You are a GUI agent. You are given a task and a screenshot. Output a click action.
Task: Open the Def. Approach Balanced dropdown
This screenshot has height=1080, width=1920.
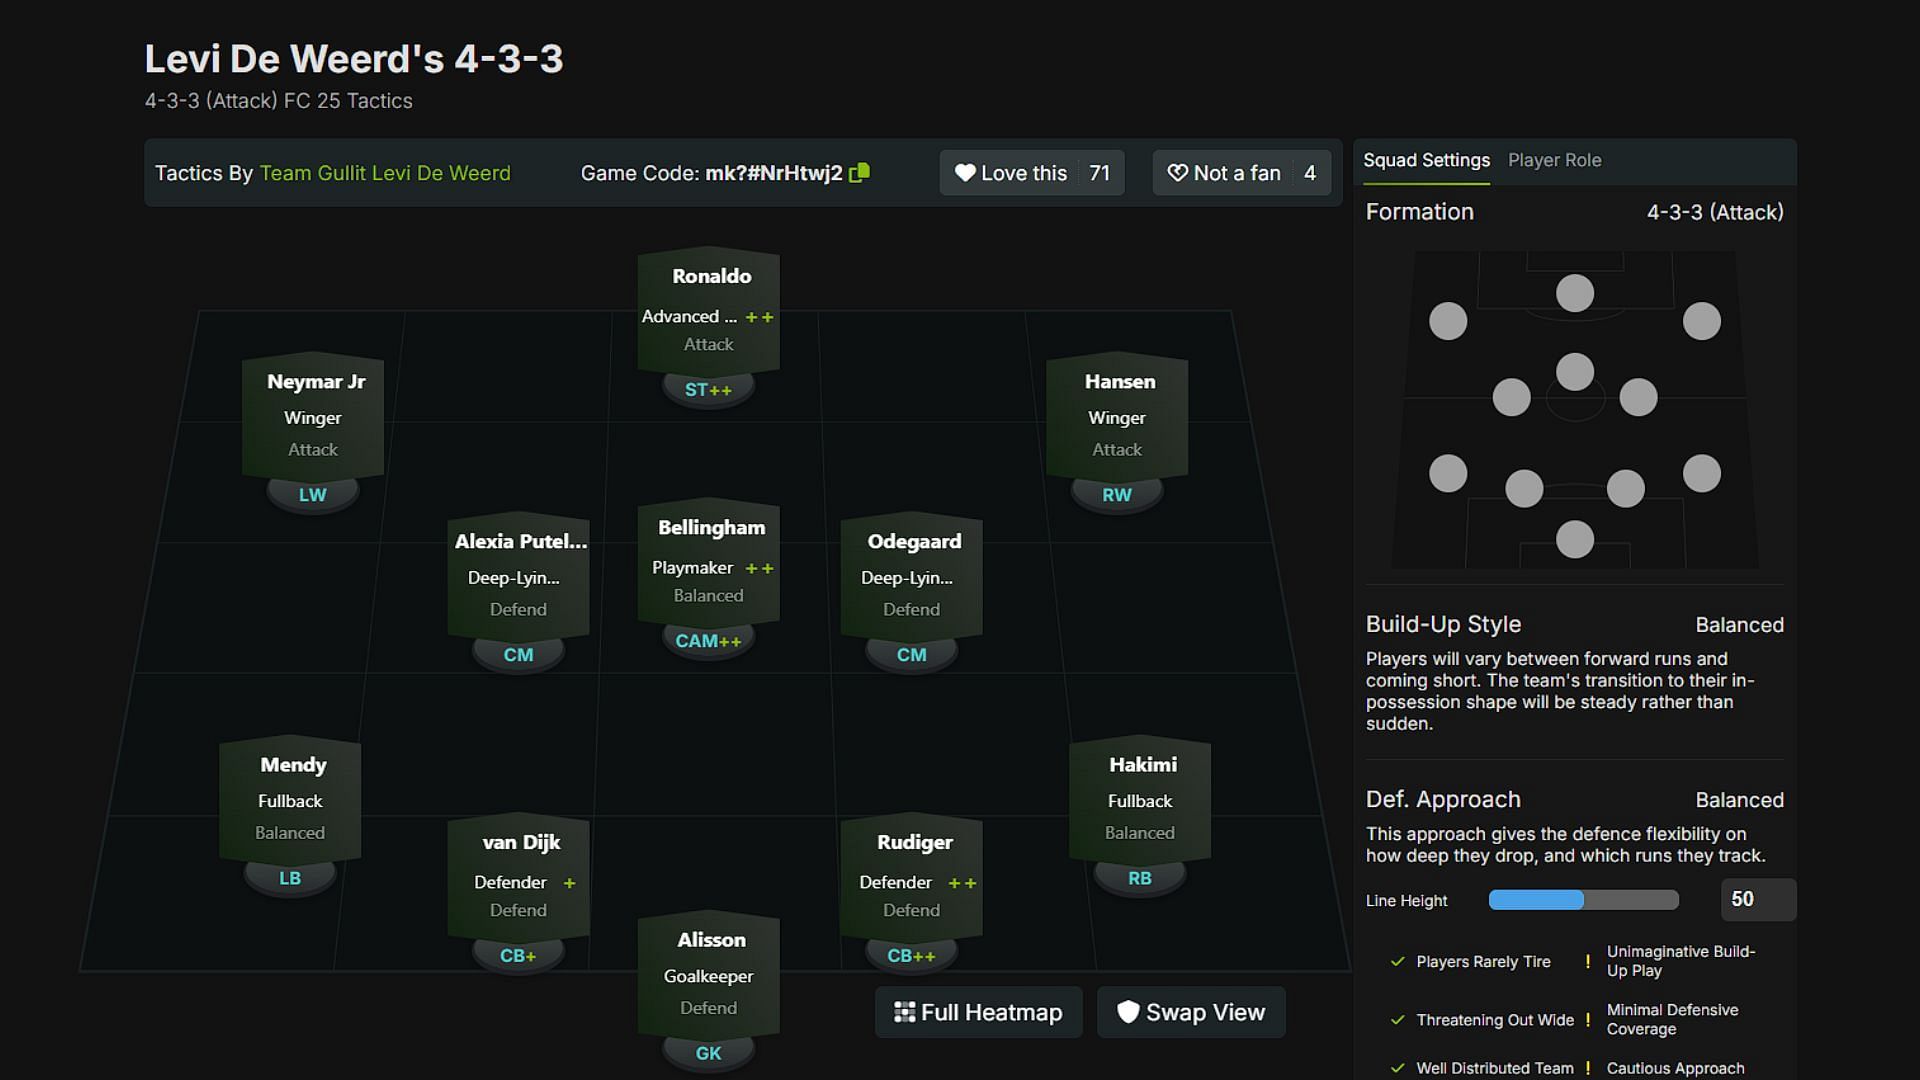click(1741, 798)
